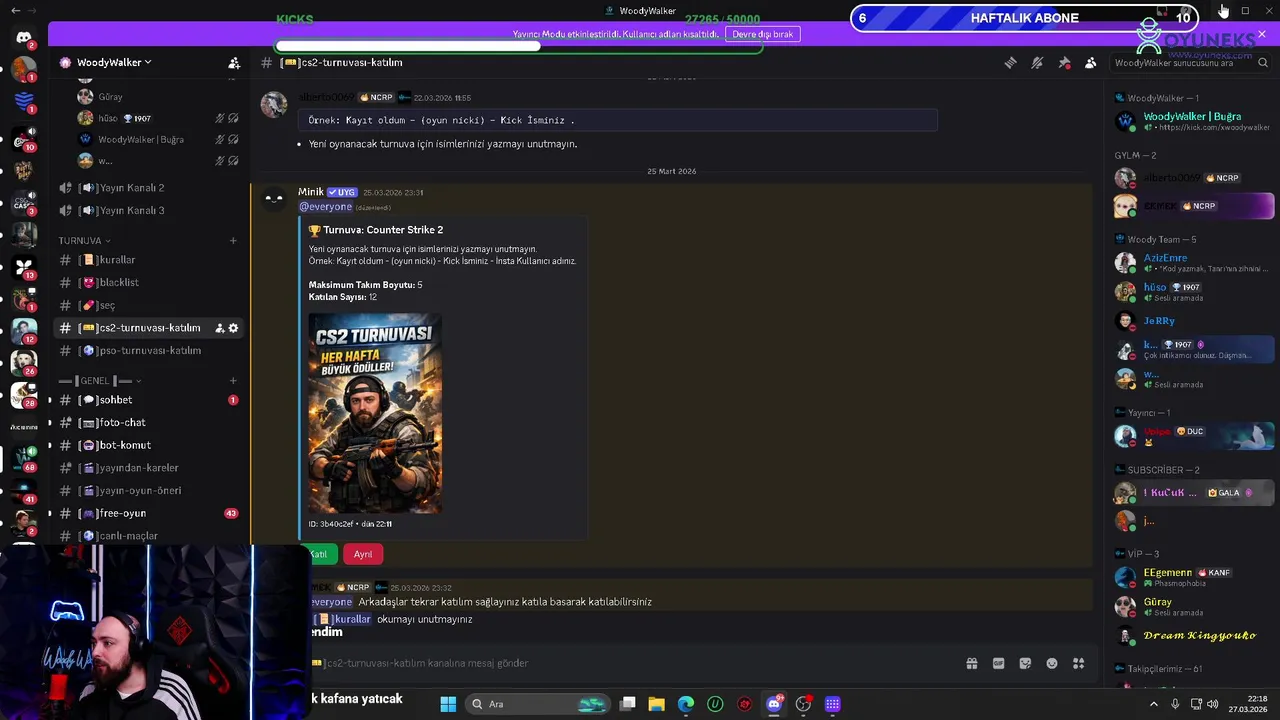The image size is (1280, 720).
Task: Open the kurallar channel
Action: coord(116,260)
